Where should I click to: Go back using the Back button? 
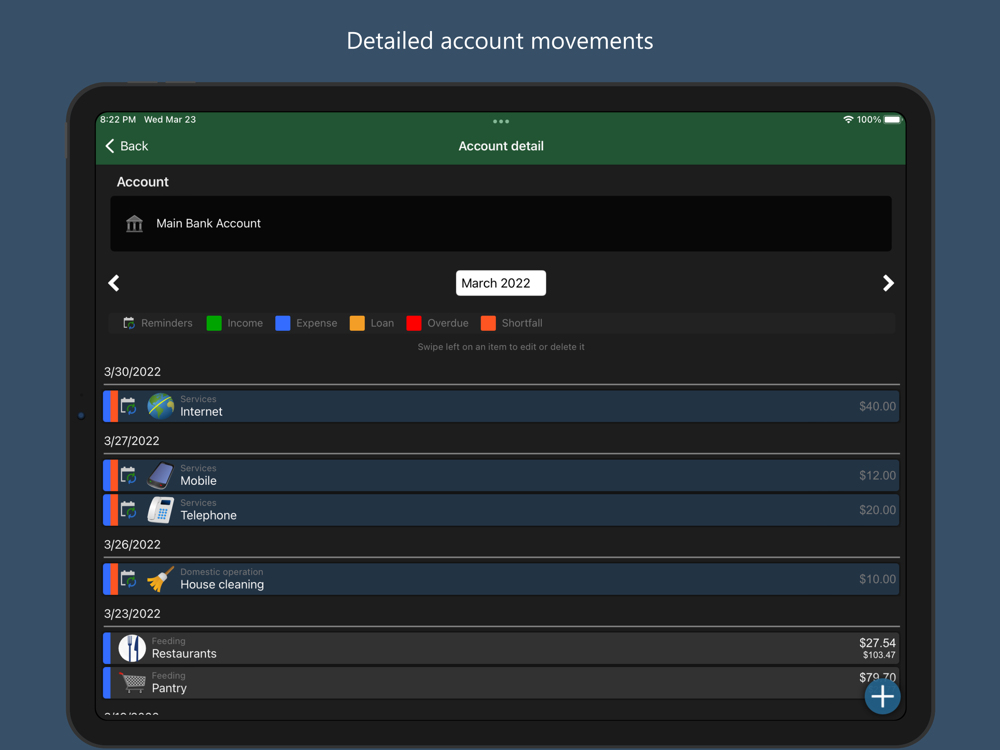click(126, 146)
